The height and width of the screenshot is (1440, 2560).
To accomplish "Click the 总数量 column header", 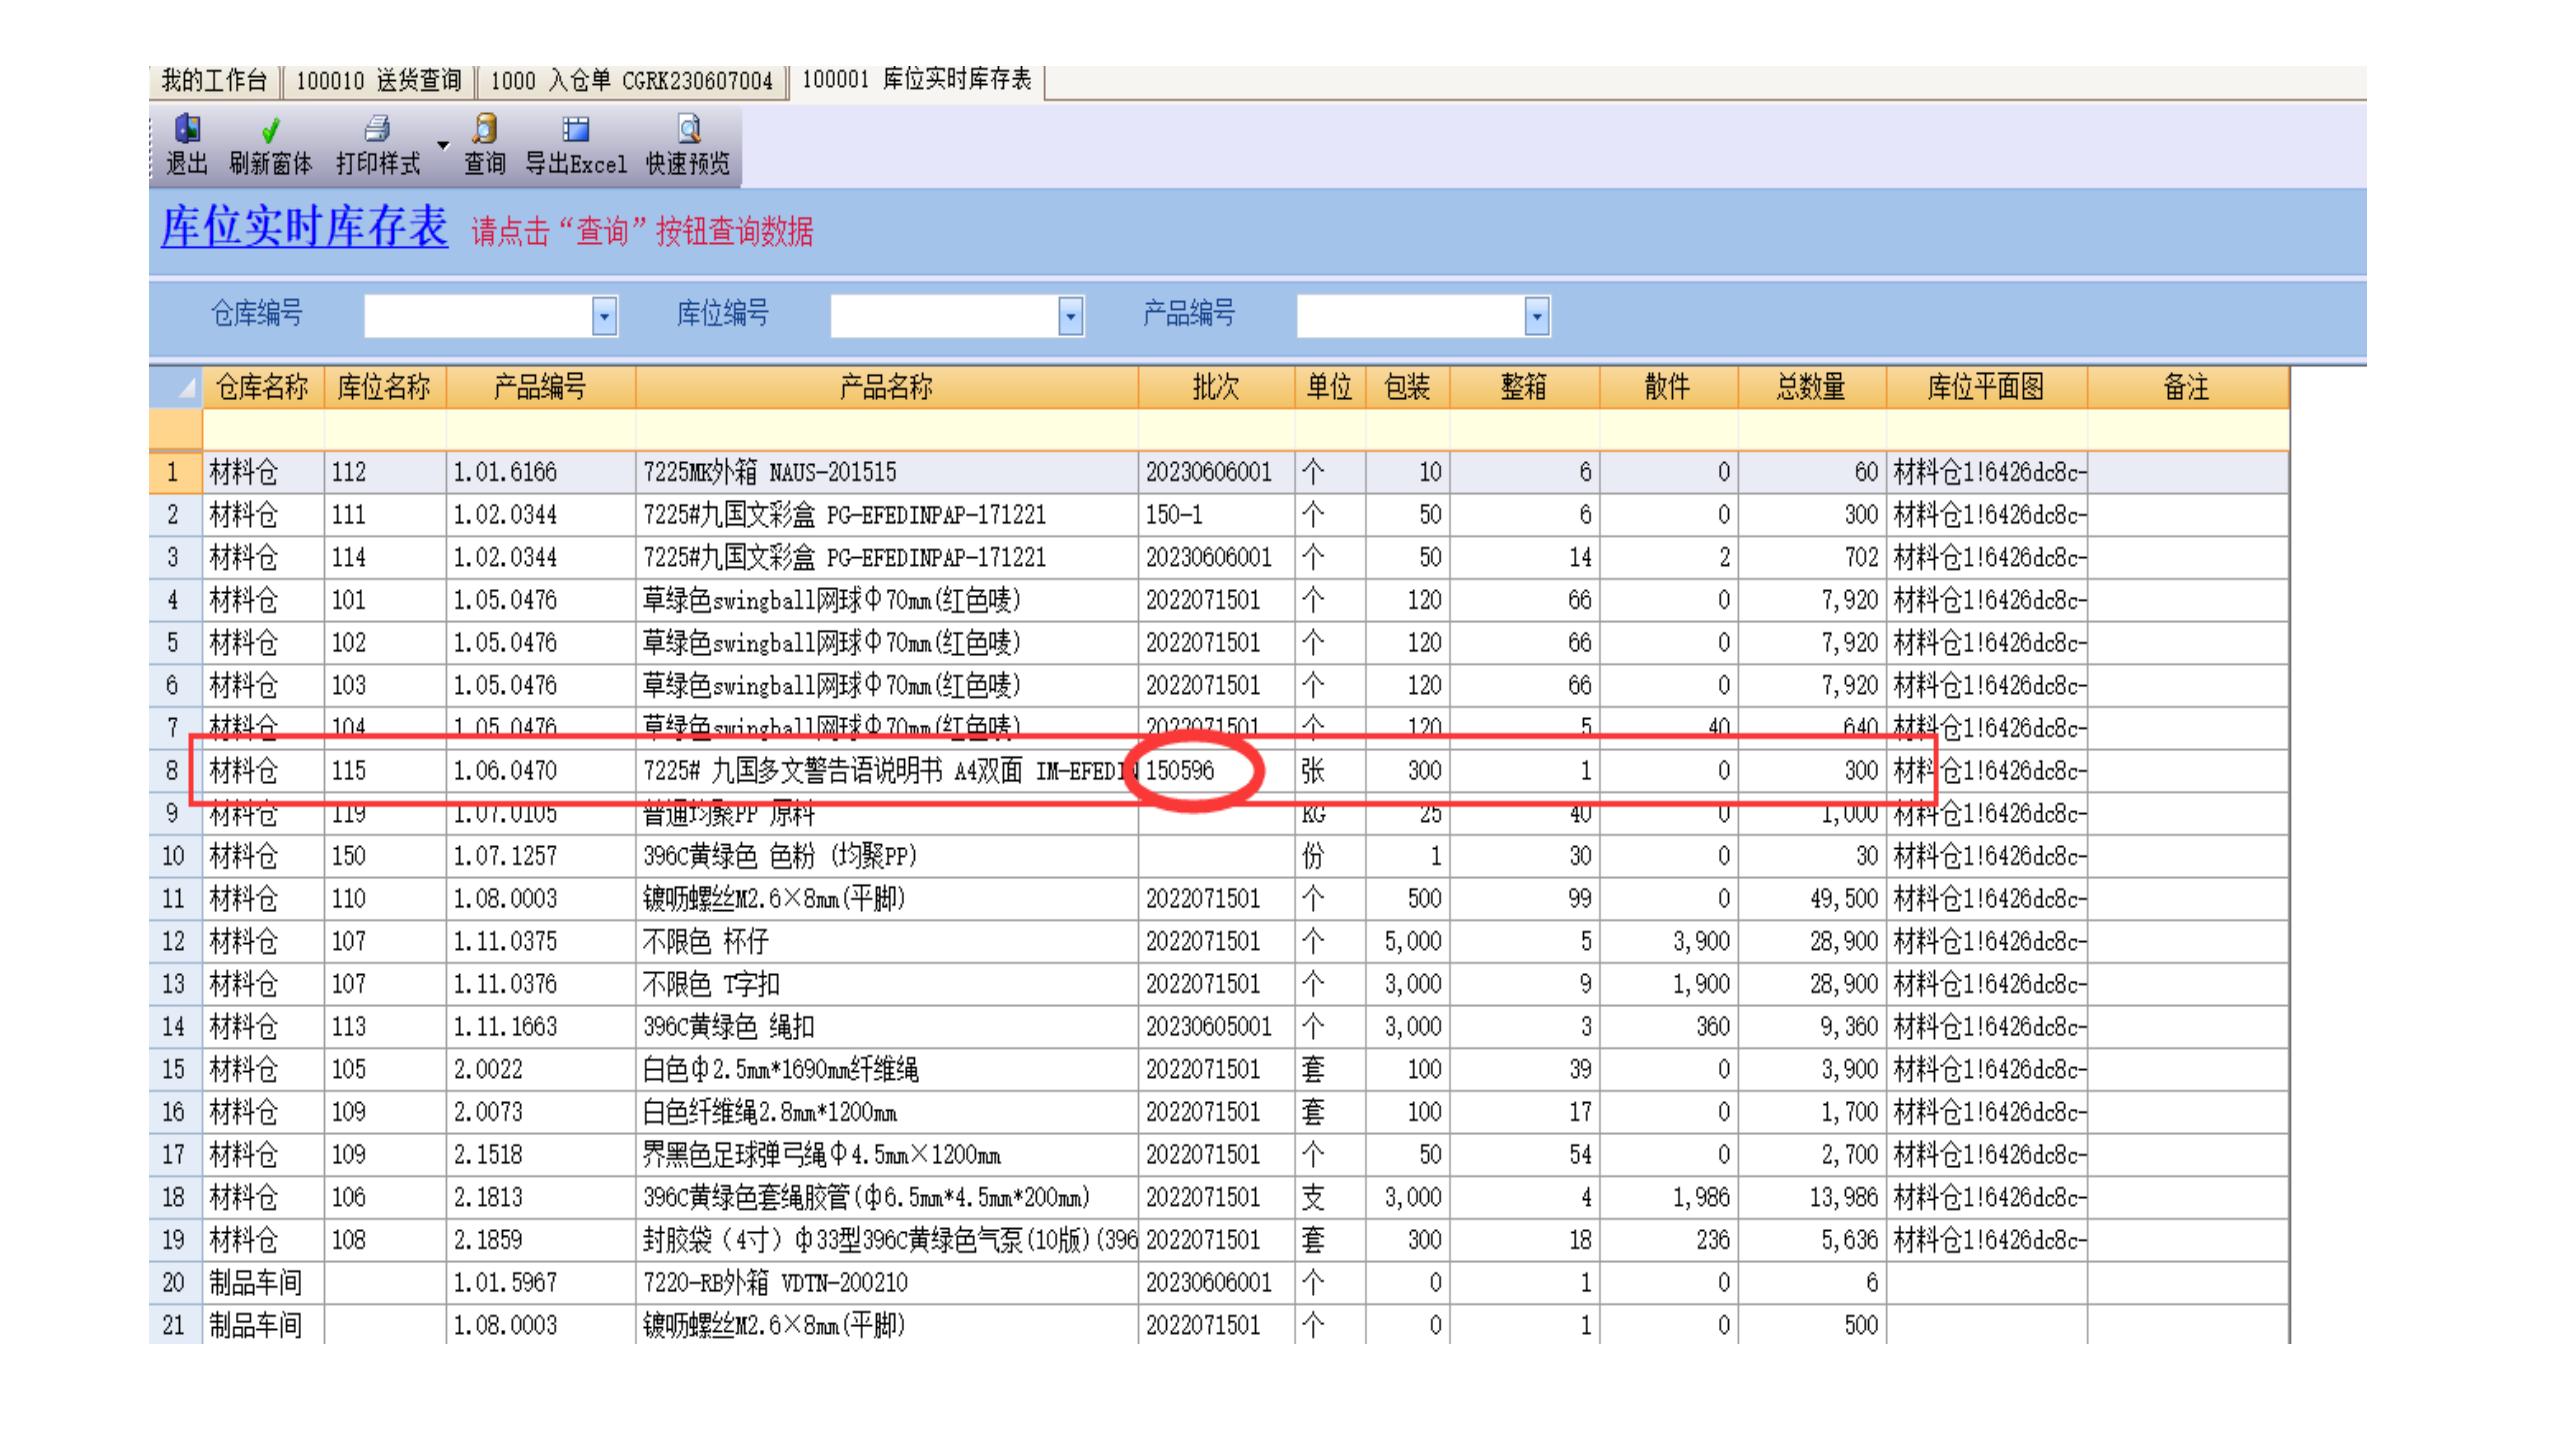I will (x=1812, y=387).
